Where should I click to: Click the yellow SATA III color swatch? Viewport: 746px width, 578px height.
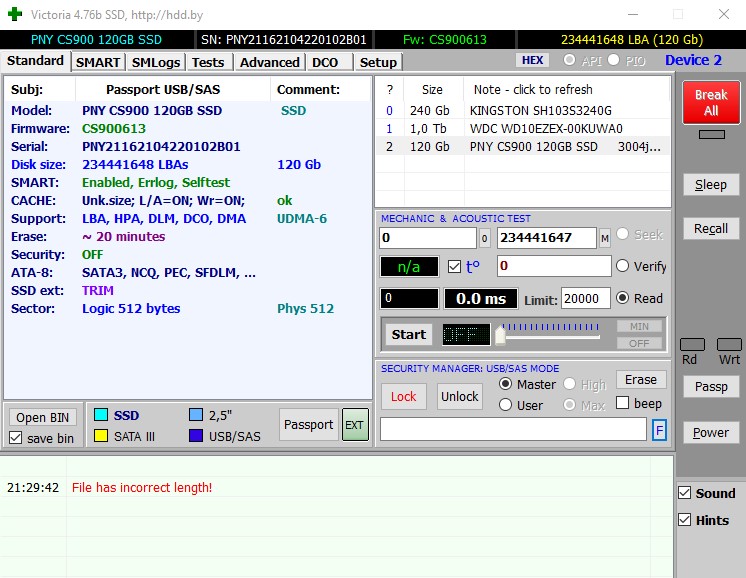(101, 436)
